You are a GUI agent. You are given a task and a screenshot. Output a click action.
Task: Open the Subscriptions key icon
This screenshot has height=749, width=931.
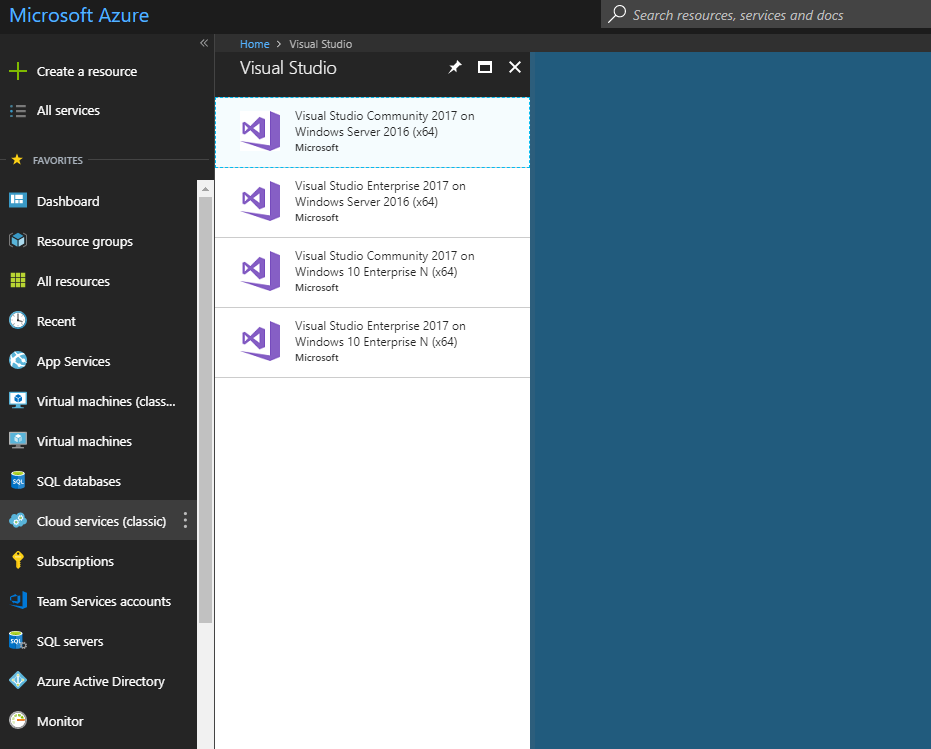tap(18, 560)
